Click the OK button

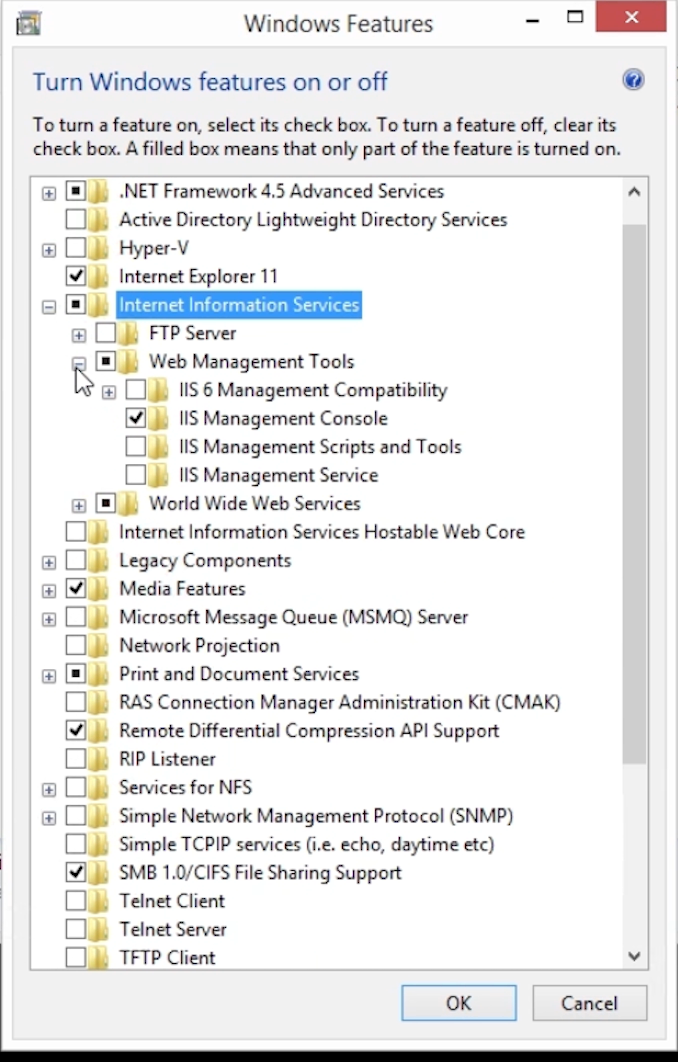click(x=459, y=1003)
